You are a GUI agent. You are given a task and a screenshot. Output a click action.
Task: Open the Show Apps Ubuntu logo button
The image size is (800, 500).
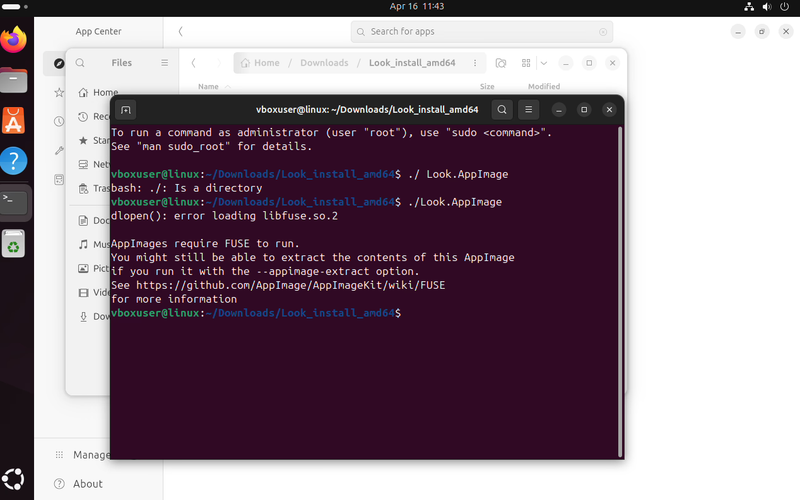click(x=13, y=479)
